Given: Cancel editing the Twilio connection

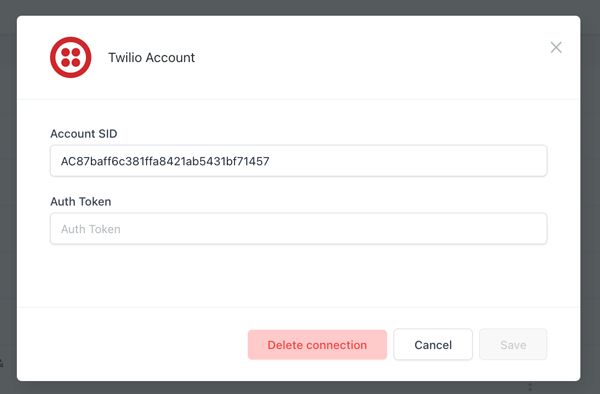Looking at the screenshot, I should [x=433, y=345].
